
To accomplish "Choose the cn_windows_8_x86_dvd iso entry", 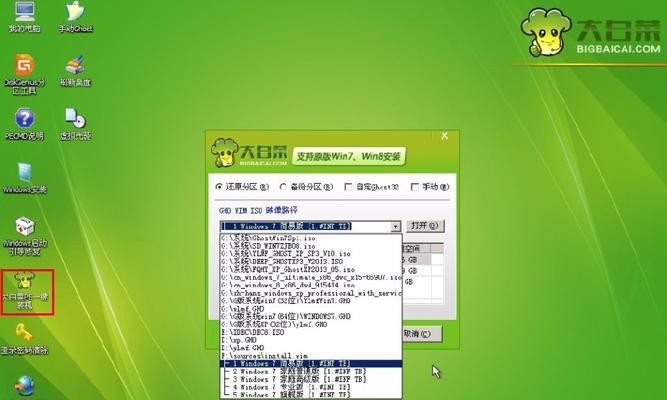I will pyautogui.click(x=311, y=285).
